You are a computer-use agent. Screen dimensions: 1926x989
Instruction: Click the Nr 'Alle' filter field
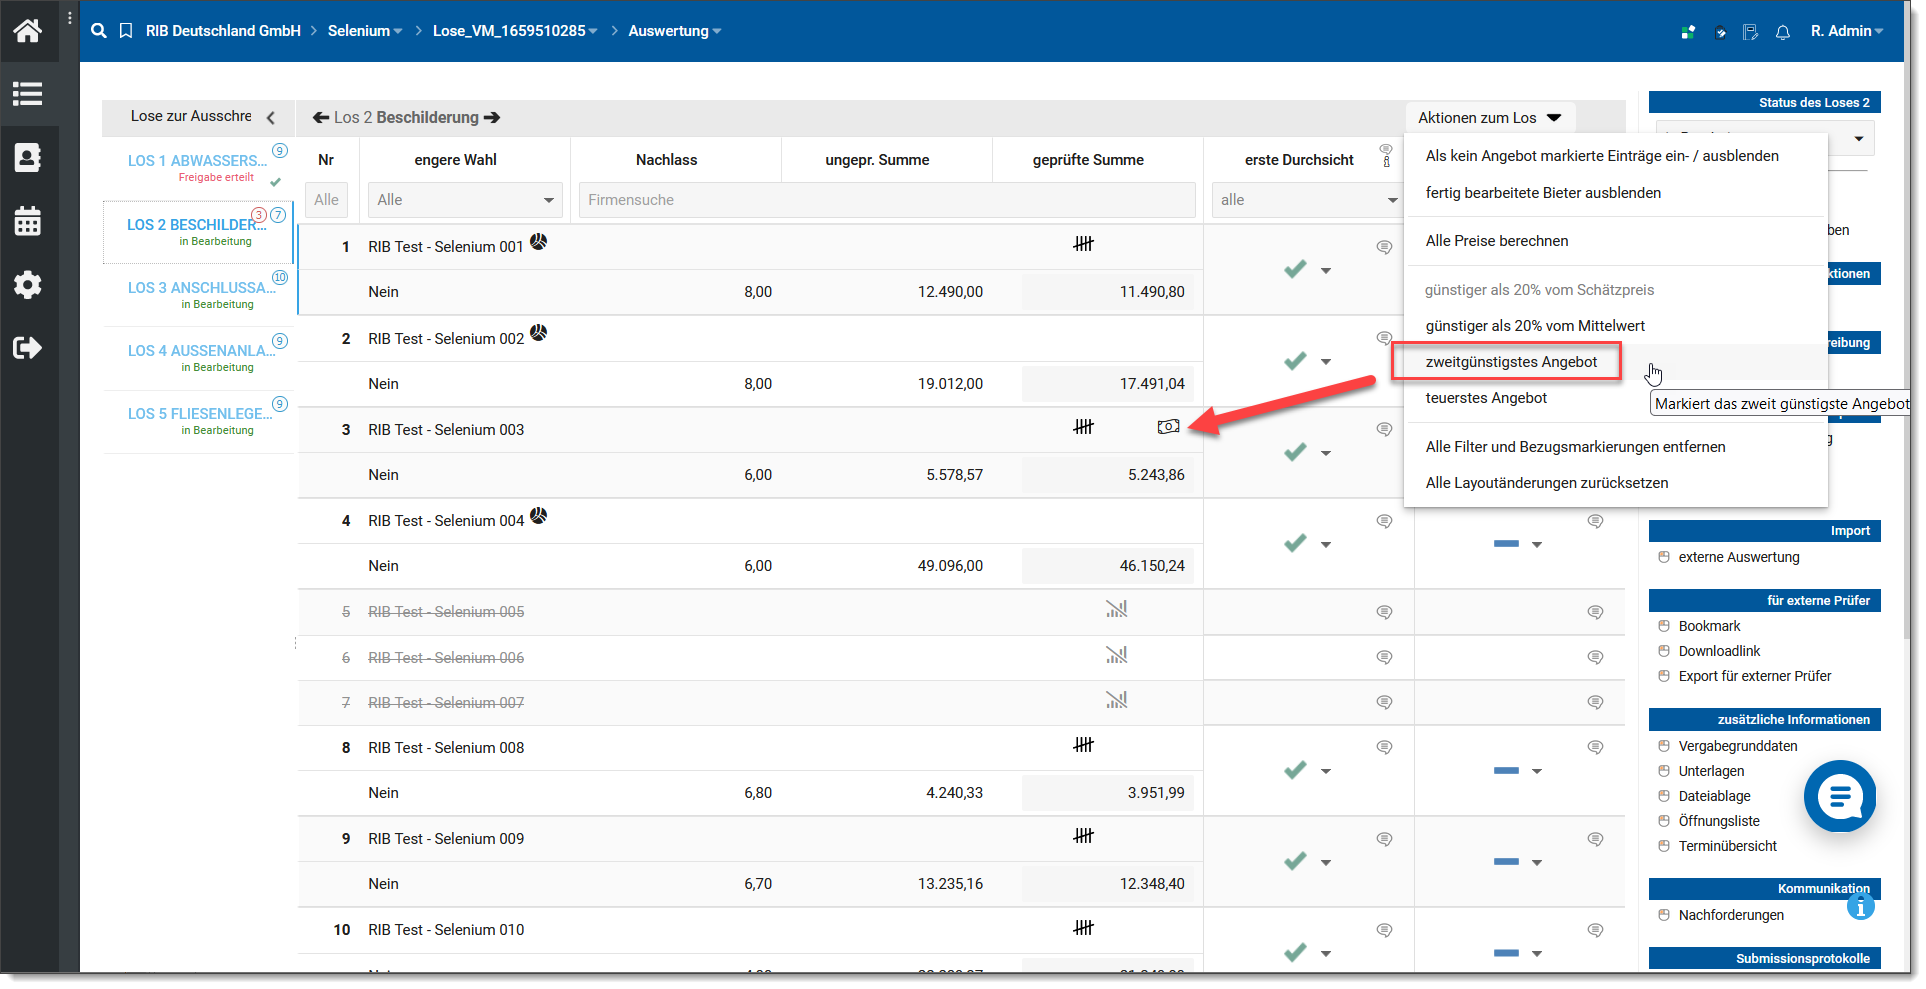pyautogui.click(x=326, y=200)
